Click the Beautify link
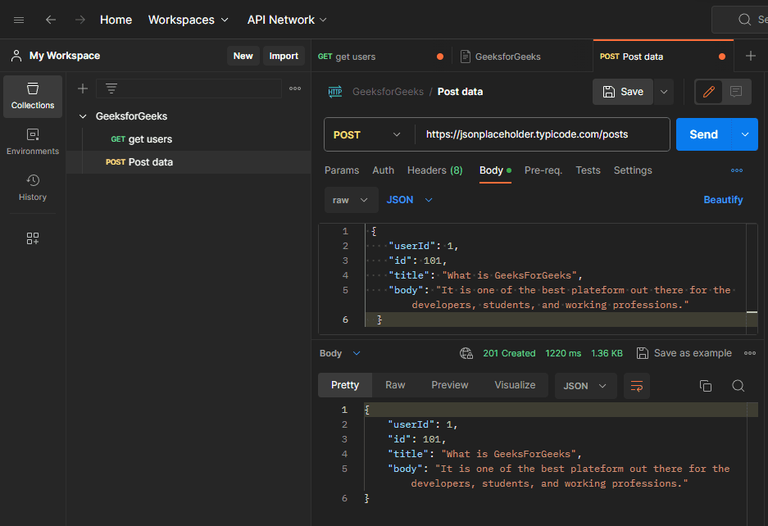The image size is (768, 526). coord(723,200)
